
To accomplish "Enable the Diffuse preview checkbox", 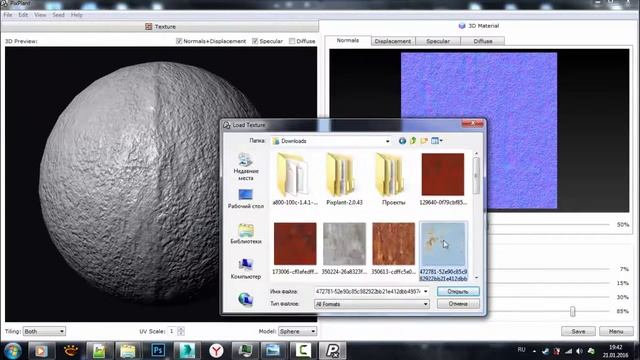I will (x=292, y=41).
